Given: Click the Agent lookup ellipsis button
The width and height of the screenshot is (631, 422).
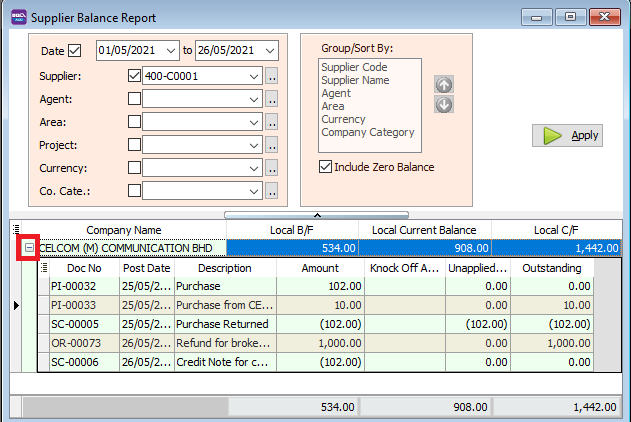Looking at the screenshot, I should click(271, 99).
